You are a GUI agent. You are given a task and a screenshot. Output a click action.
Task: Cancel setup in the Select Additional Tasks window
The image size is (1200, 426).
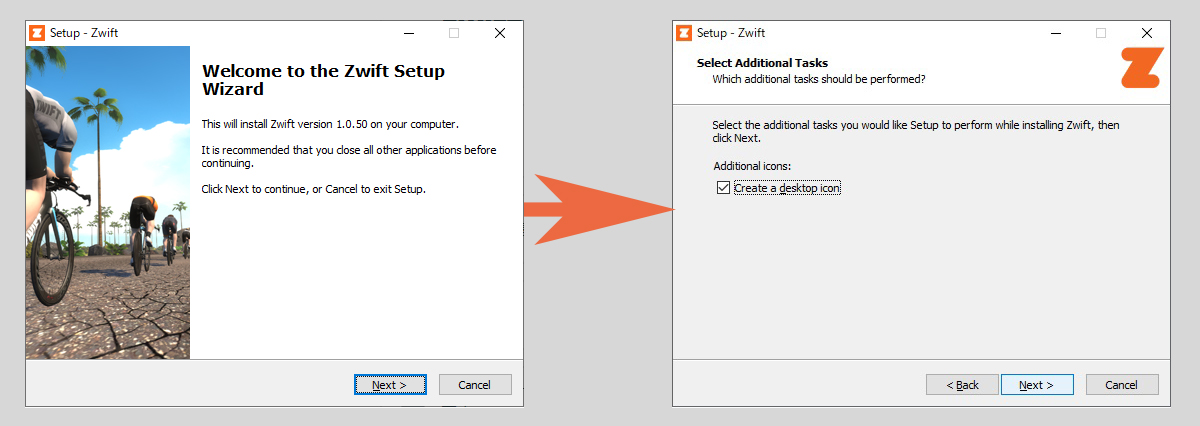pyautogui.click(x=1122, y=385)
